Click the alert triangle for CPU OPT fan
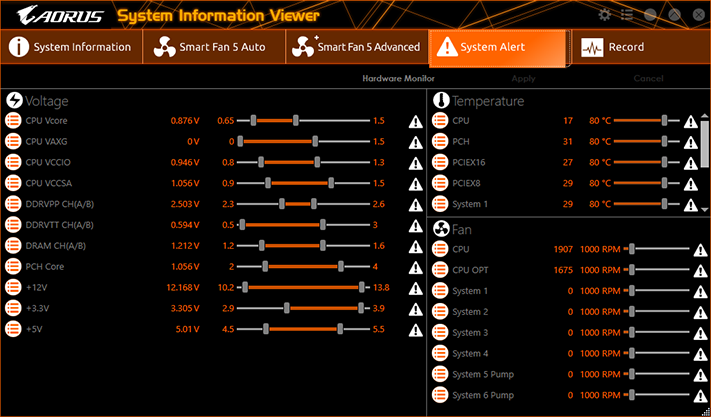The height and width of the screenshot is (417, 711). click(x=701, y=271)
